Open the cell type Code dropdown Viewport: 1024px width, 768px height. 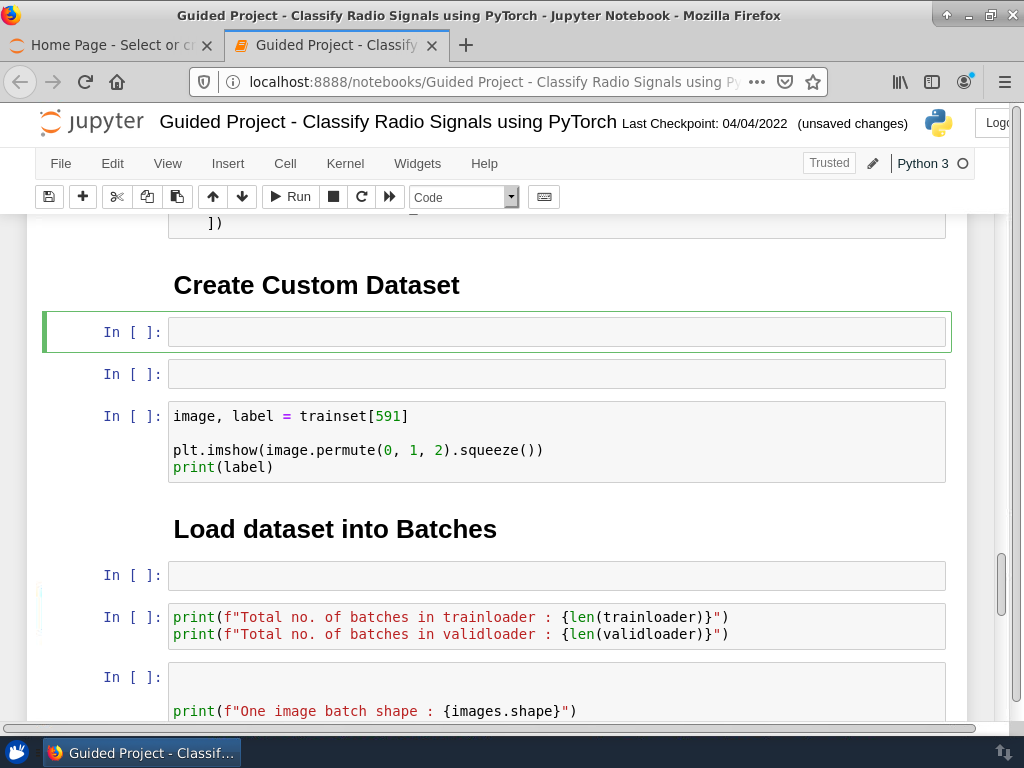coord(464,197)
